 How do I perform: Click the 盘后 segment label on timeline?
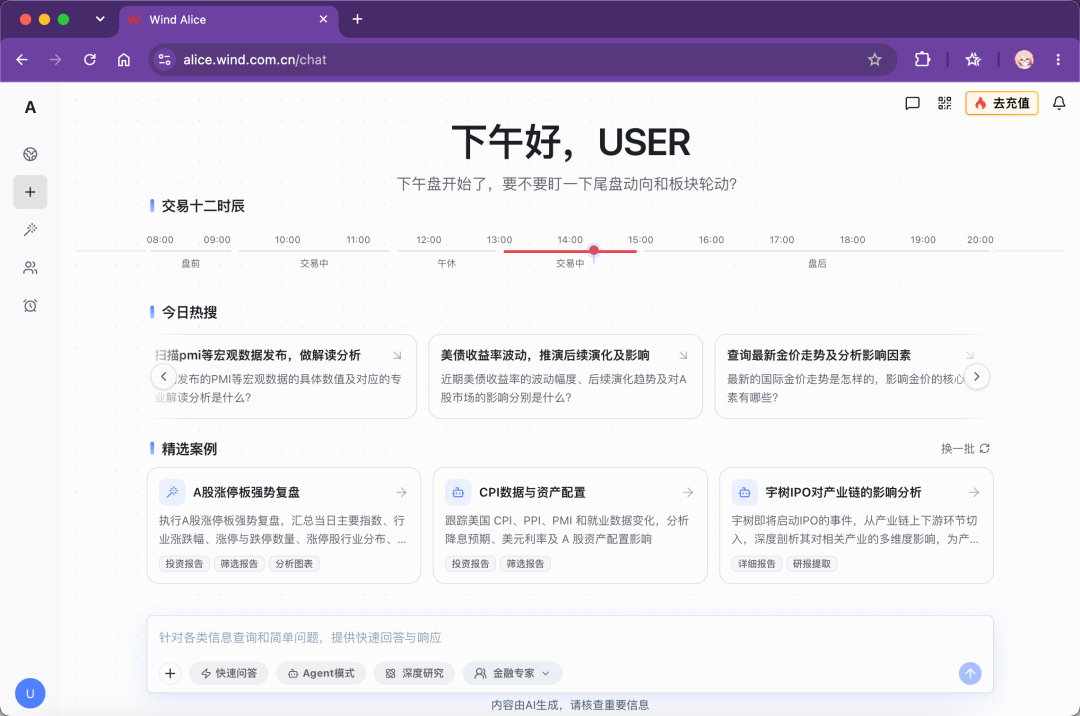[x=818, y=264]
